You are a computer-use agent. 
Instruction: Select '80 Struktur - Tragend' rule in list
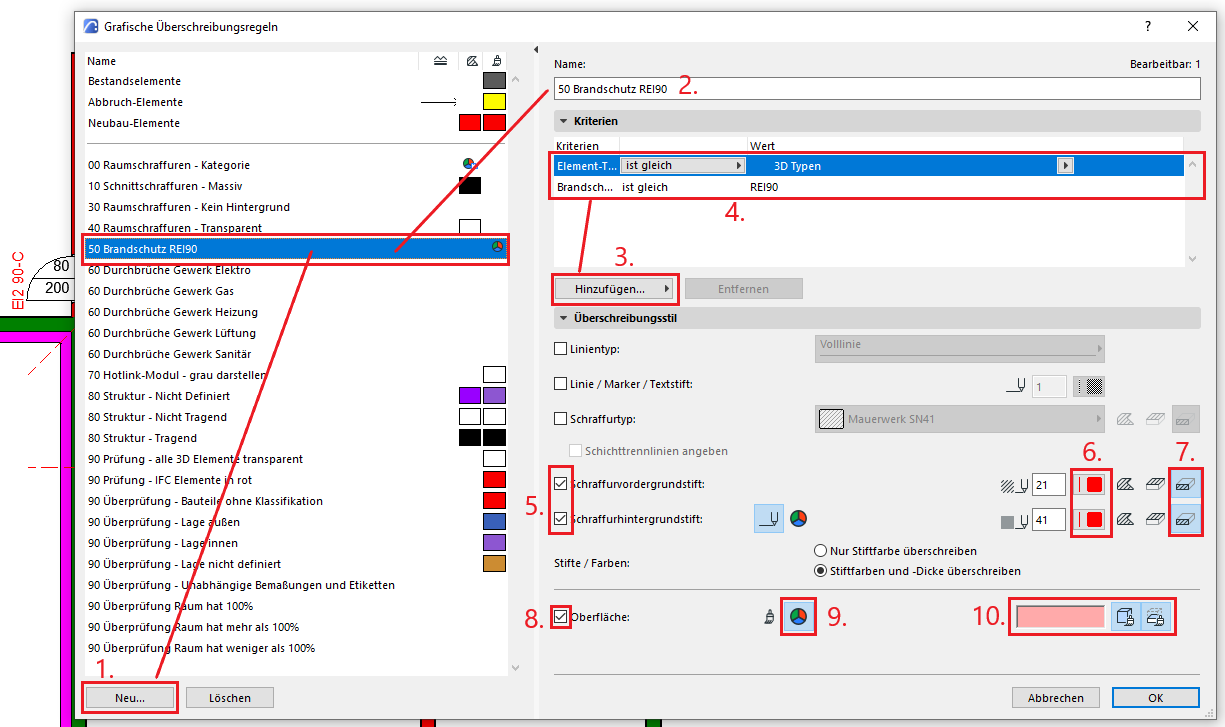pos(142,438)
